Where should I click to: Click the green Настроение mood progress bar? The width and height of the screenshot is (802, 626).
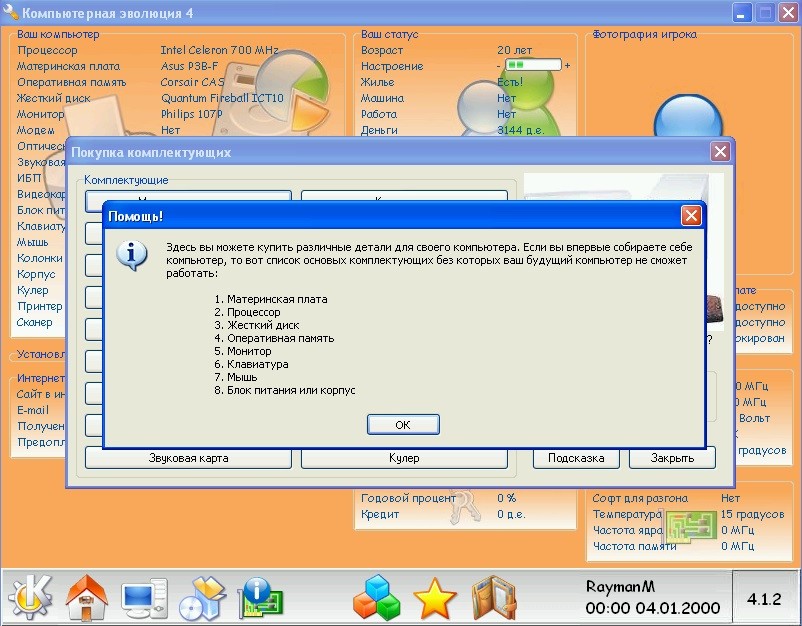(533, 65)
